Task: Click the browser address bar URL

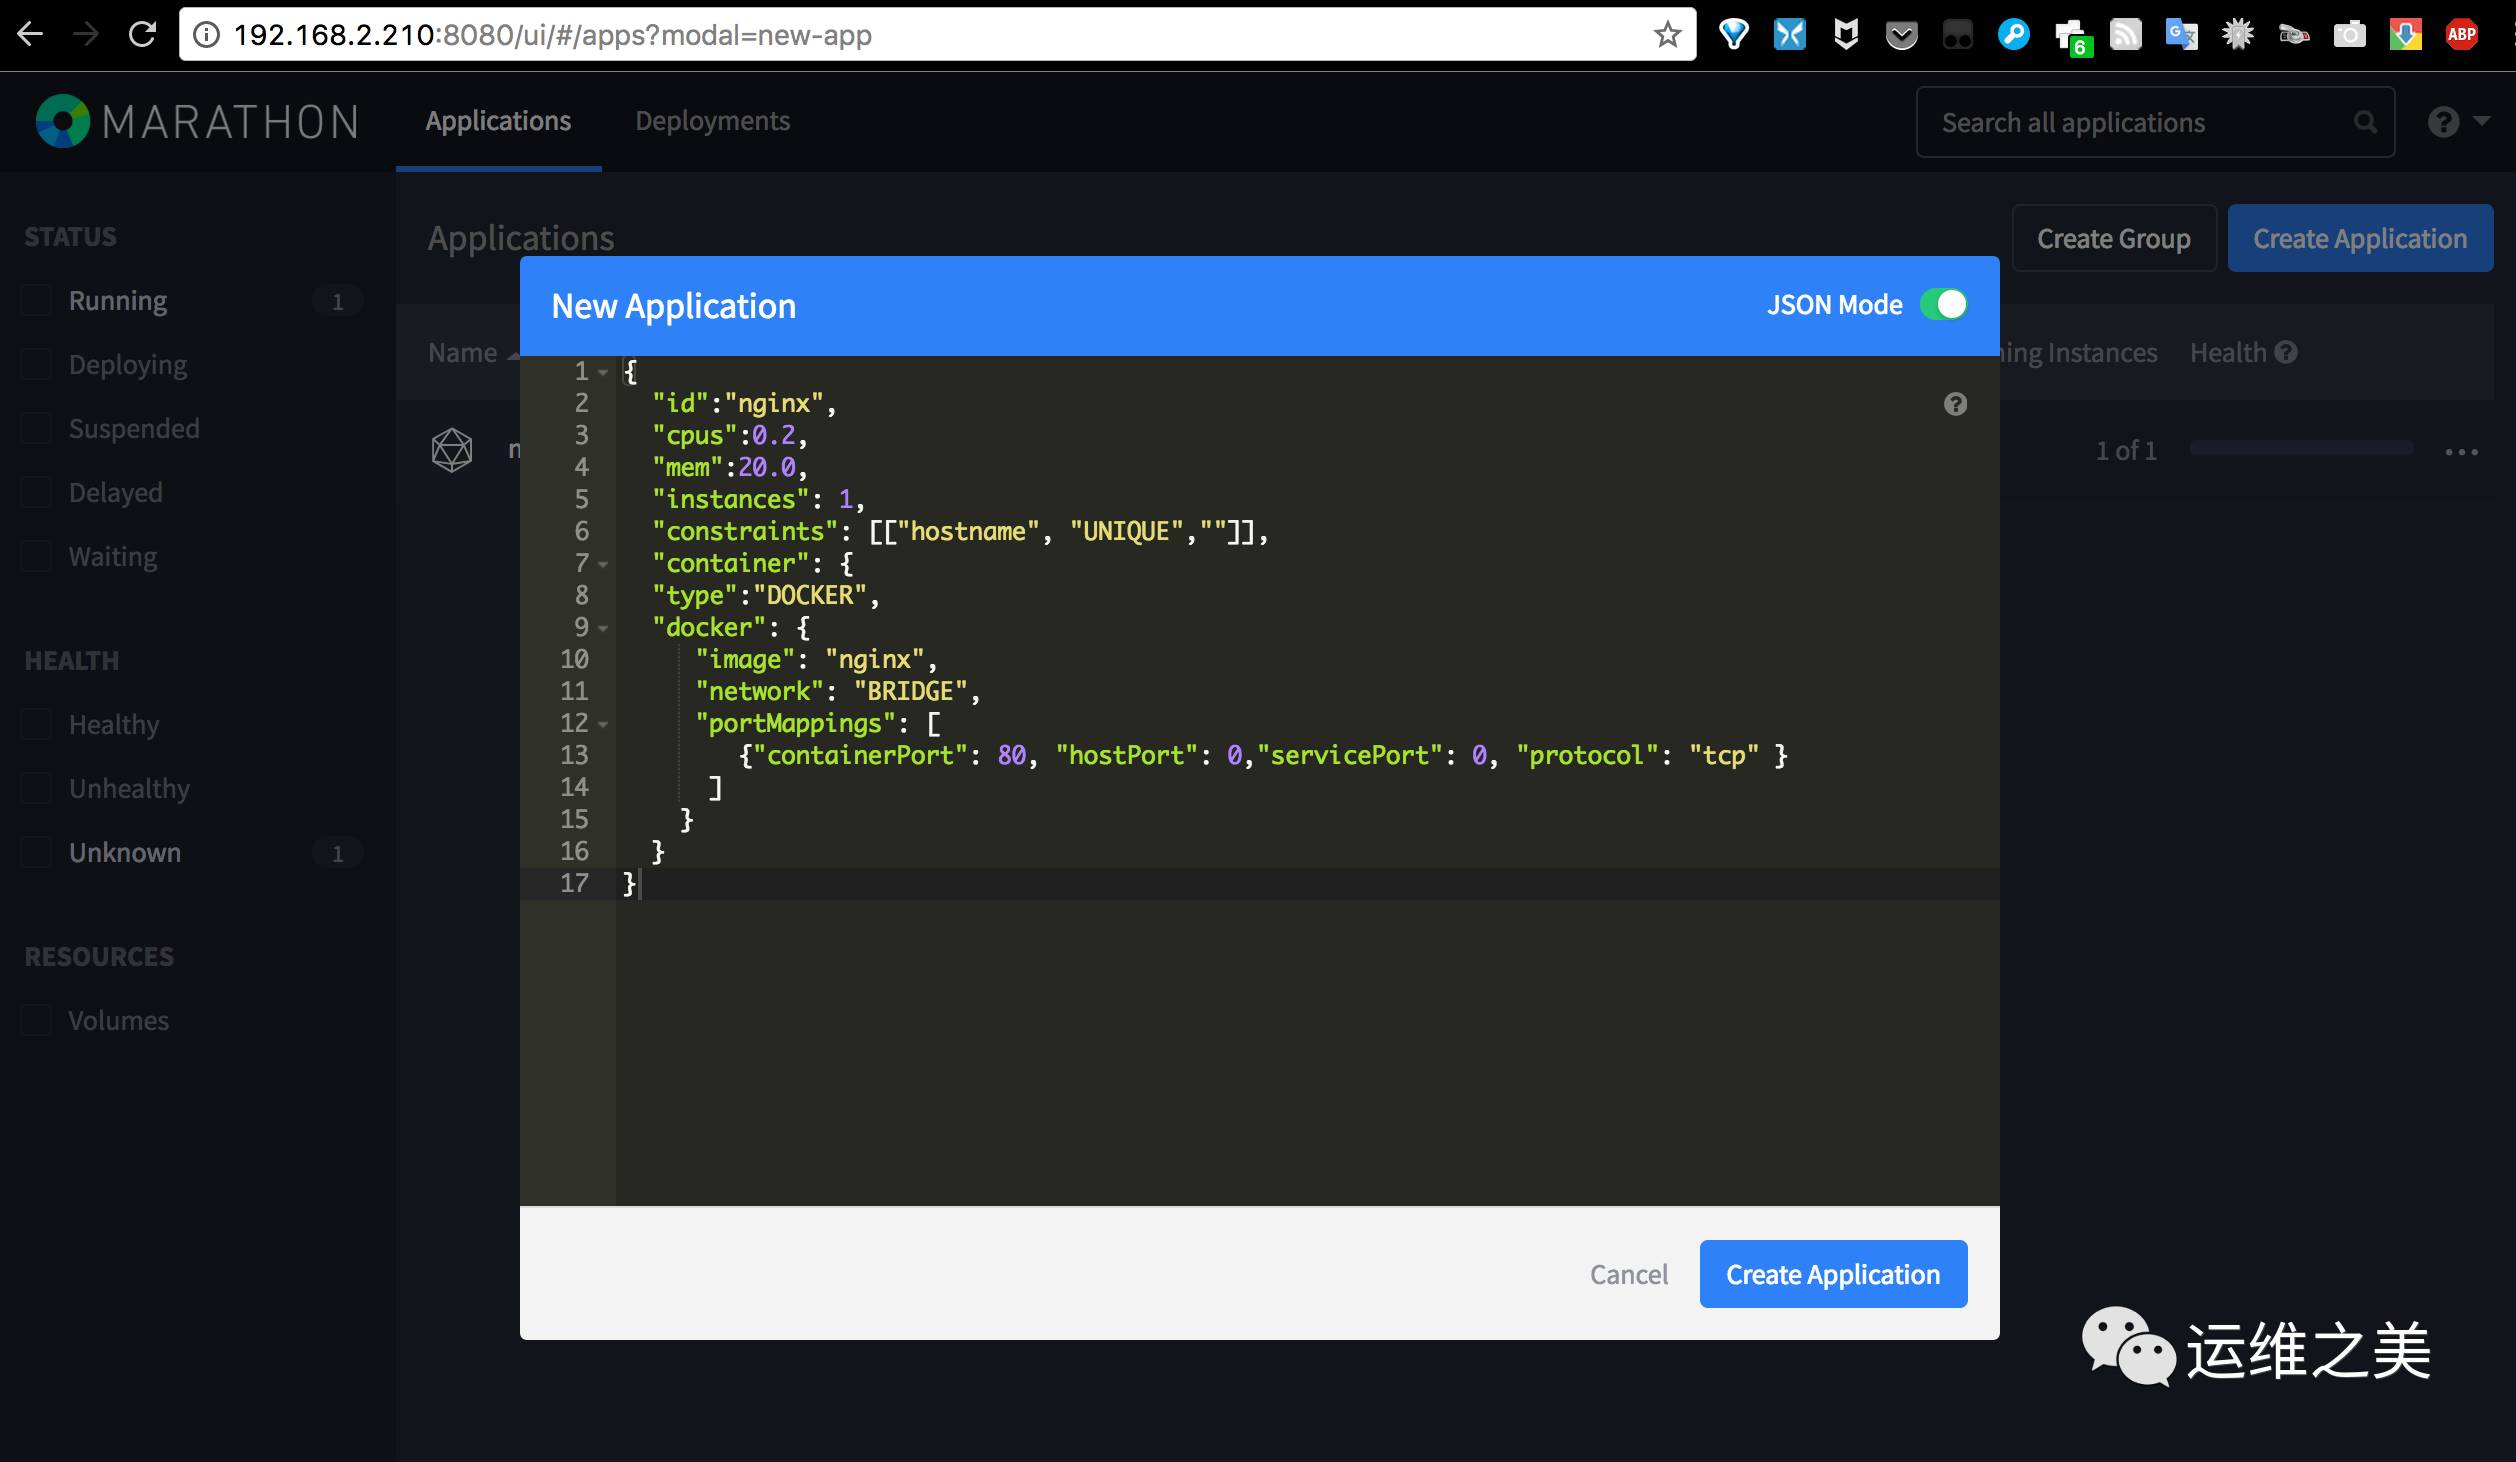Action: coord(553,35)
